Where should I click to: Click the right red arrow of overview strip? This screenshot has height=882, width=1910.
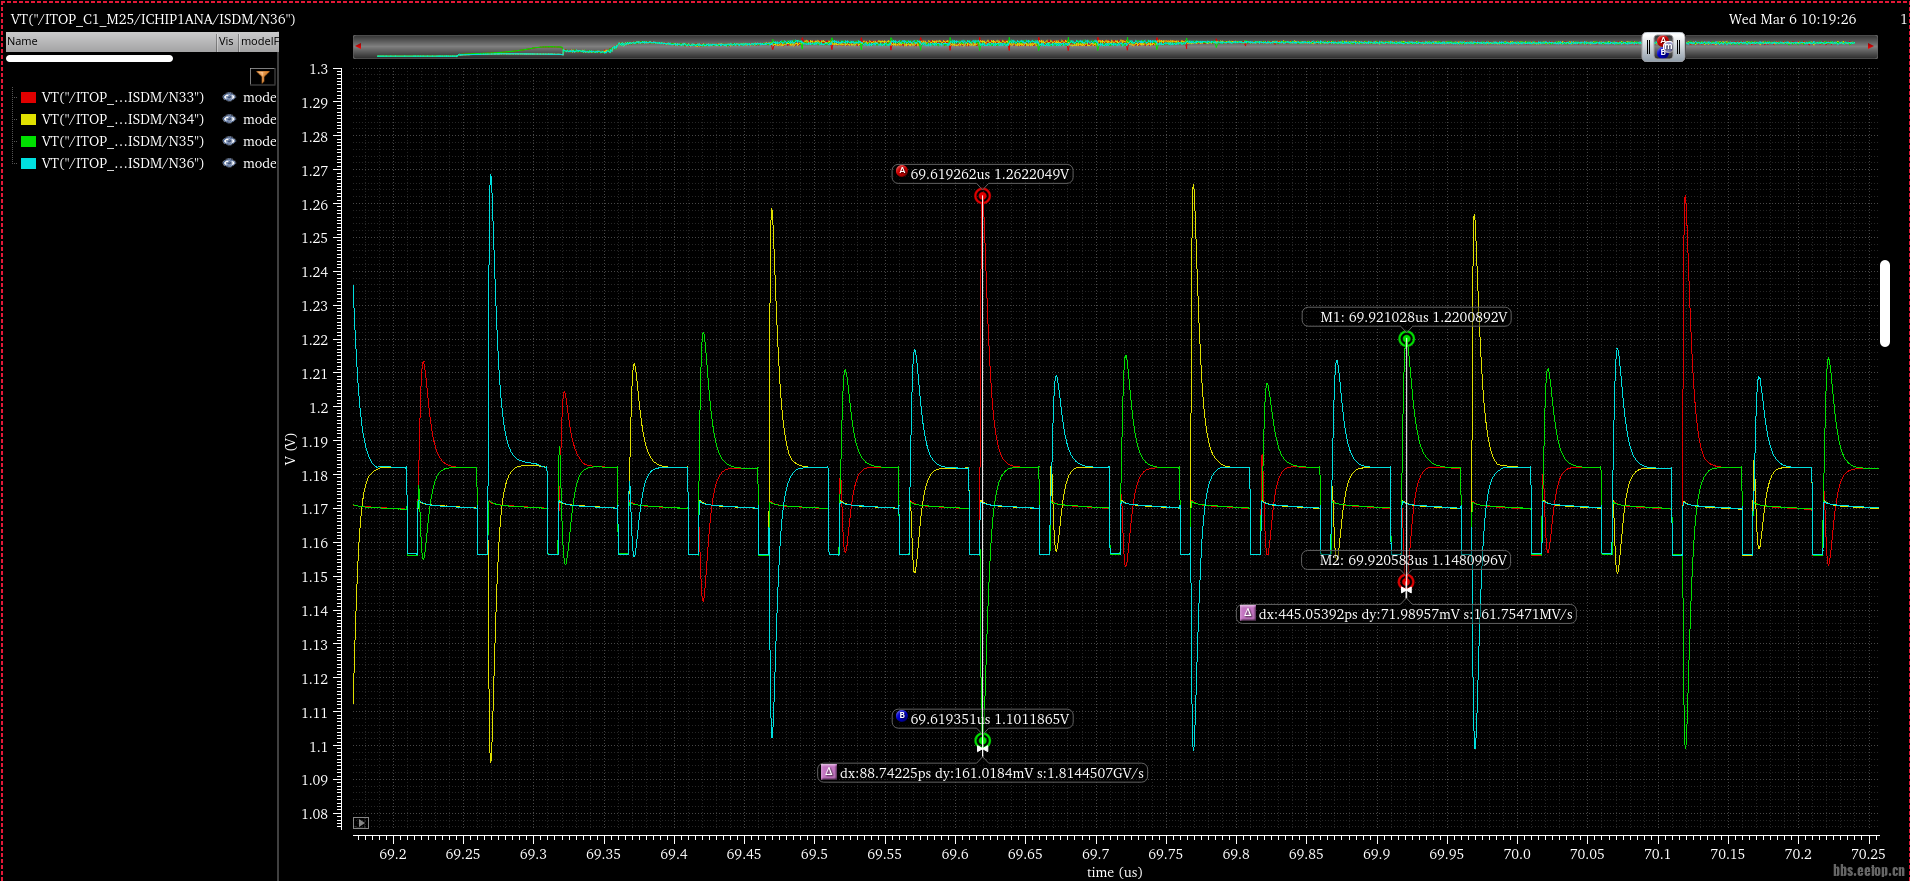(x=1870, y=46)
